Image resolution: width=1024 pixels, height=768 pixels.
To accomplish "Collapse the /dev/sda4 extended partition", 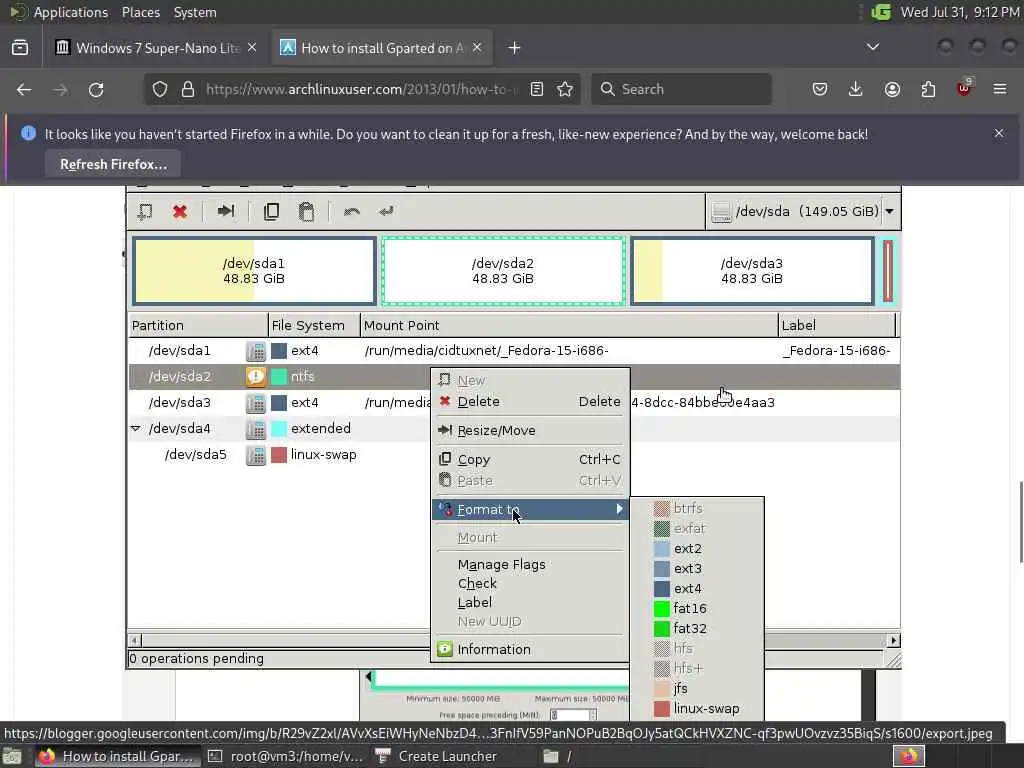I will 136,428.
